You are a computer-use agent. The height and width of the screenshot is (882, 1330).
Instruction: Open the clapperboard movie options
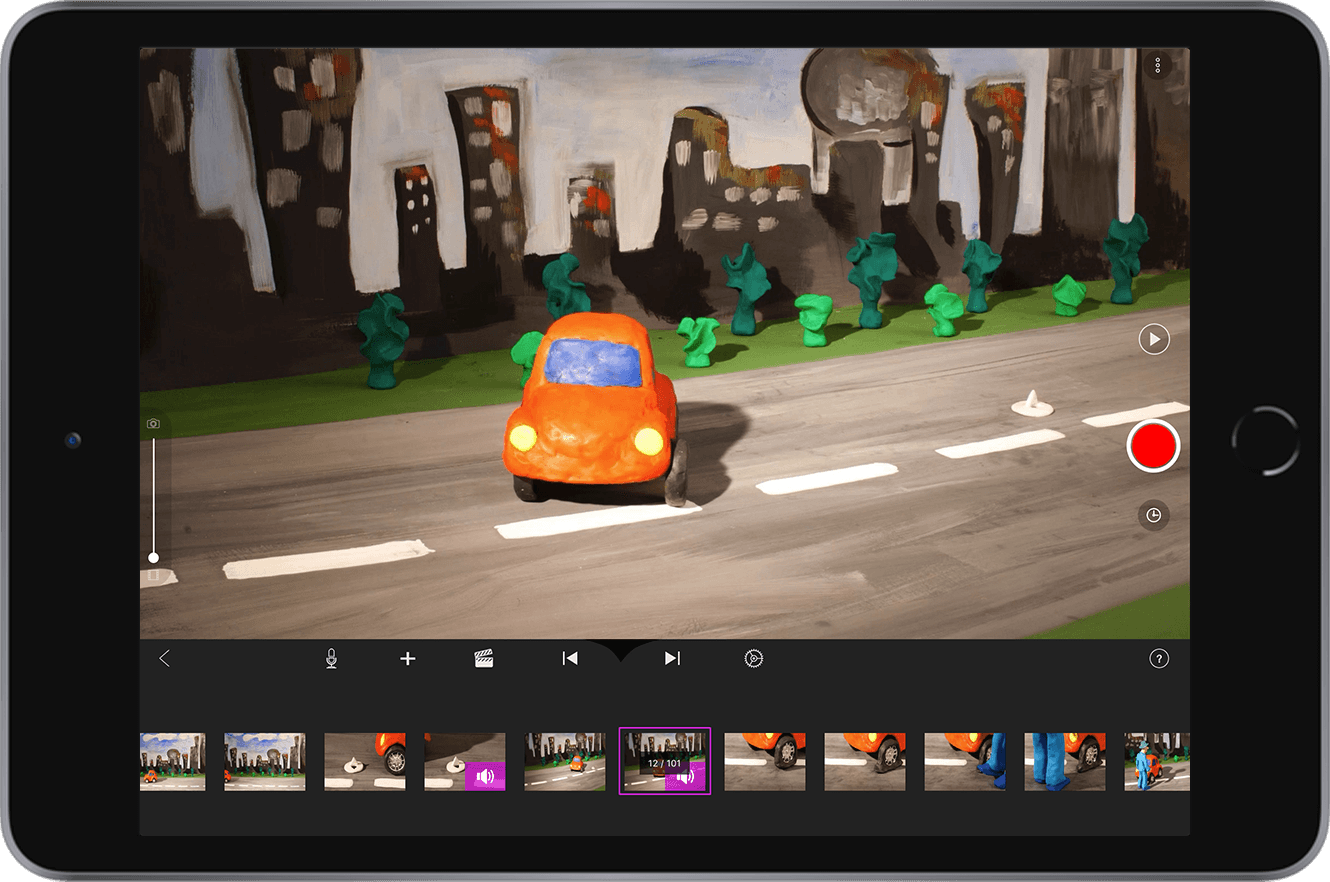(484, 658)
